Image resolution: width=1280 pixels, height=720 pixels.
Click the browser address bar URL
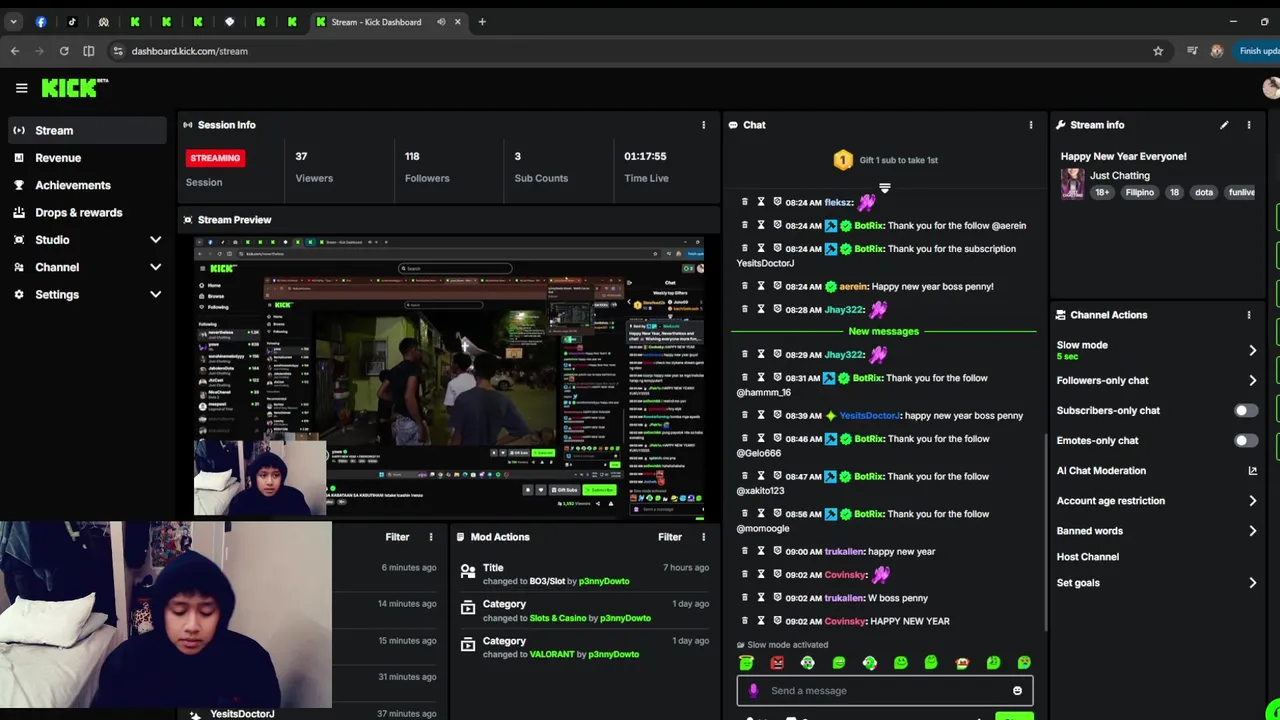tap(189, 51)
